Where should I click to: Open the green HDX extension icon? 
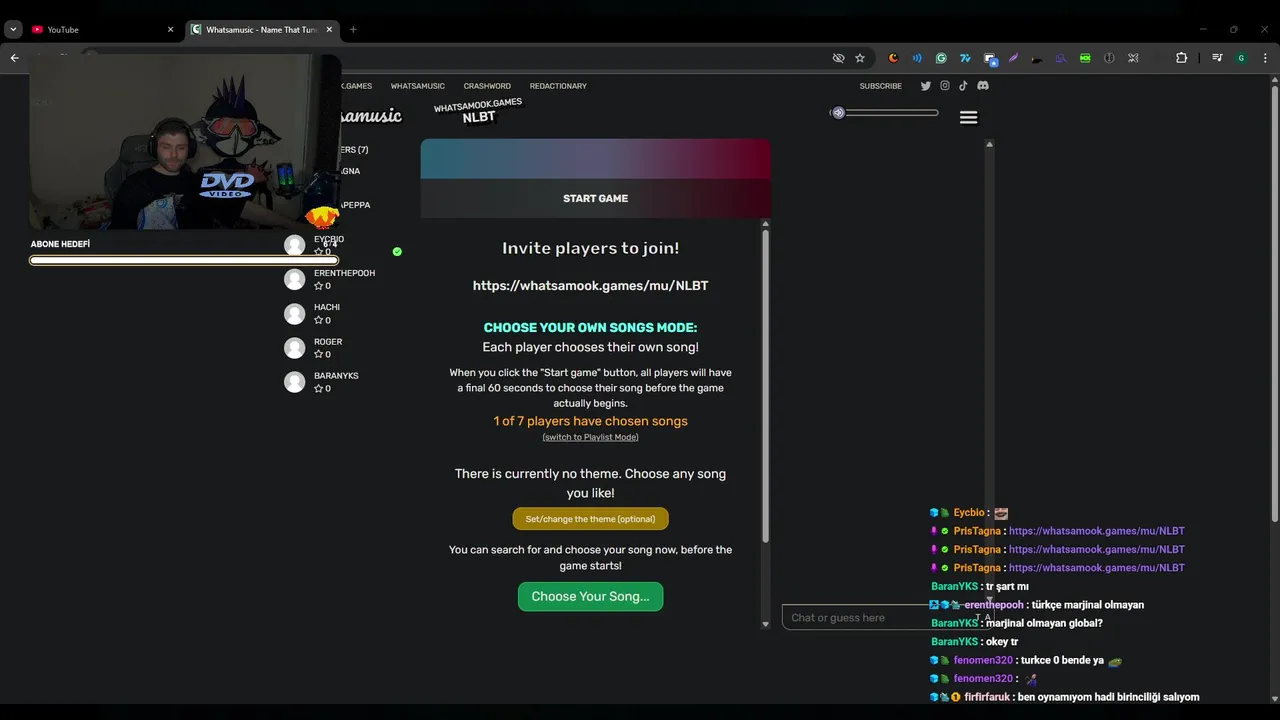tap(1085, 58)
